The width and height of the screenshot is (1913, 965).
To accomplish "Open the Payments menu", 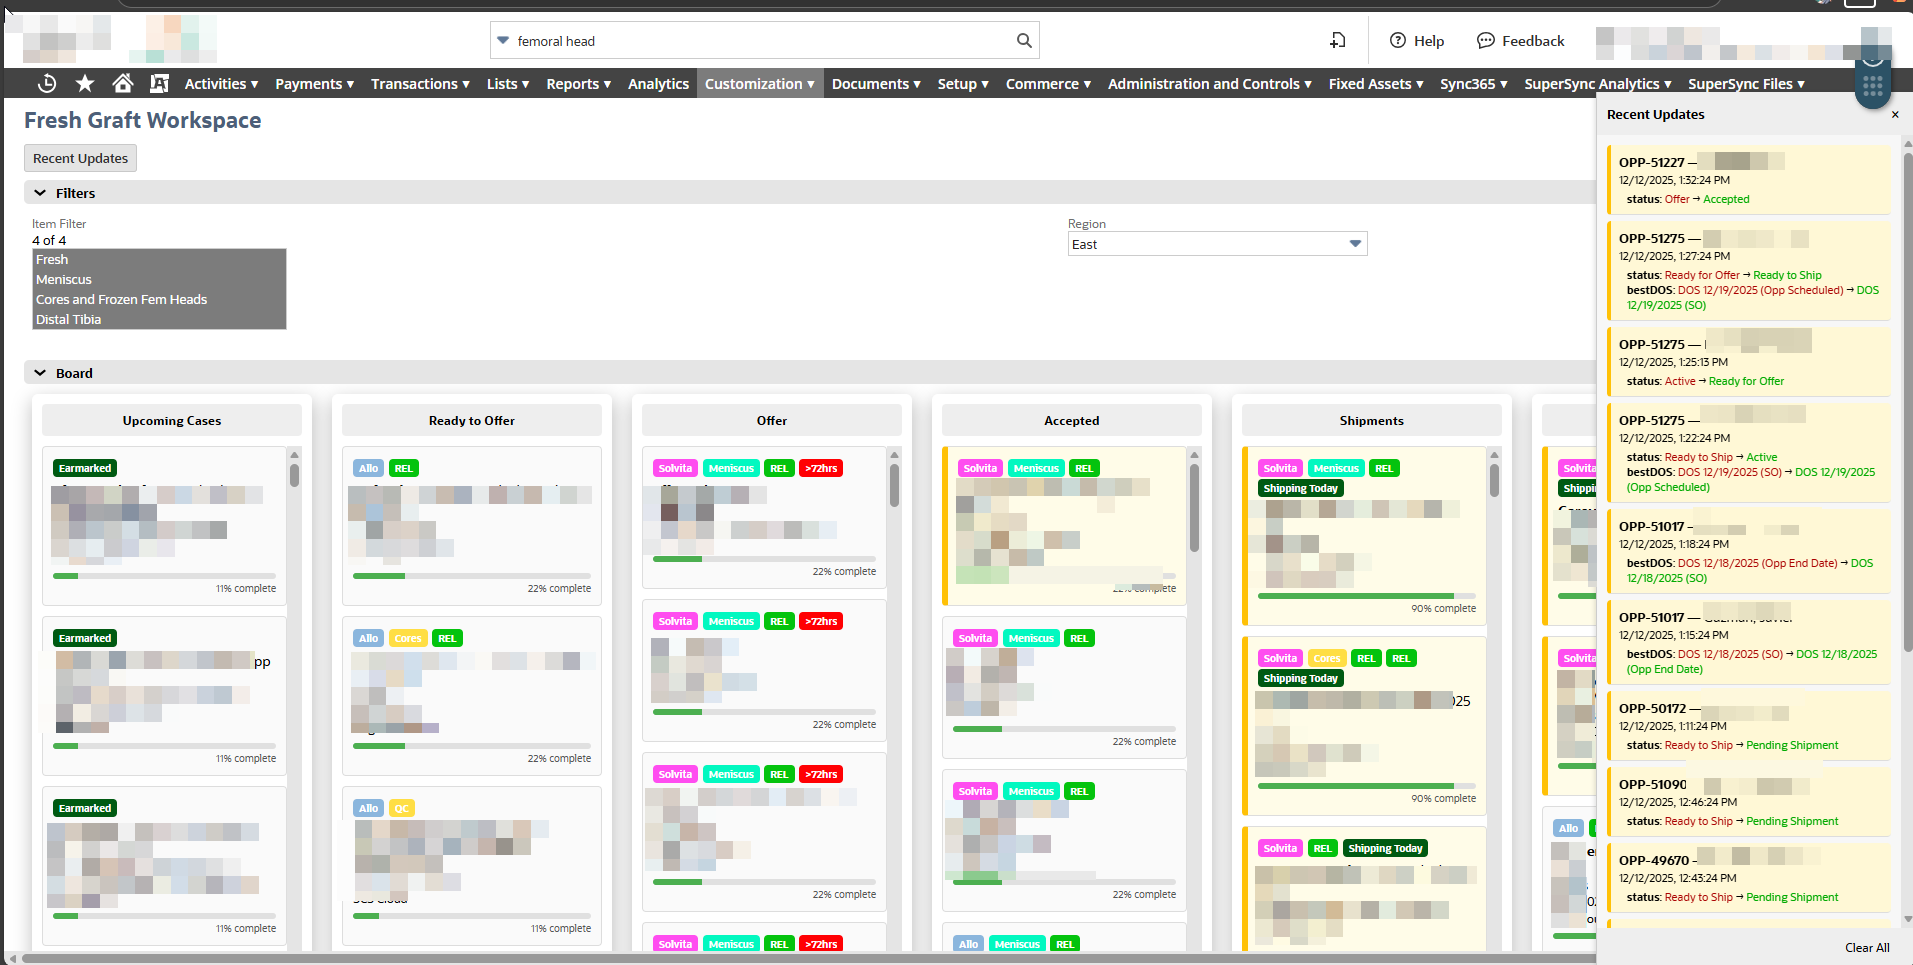I will (314, 84).
